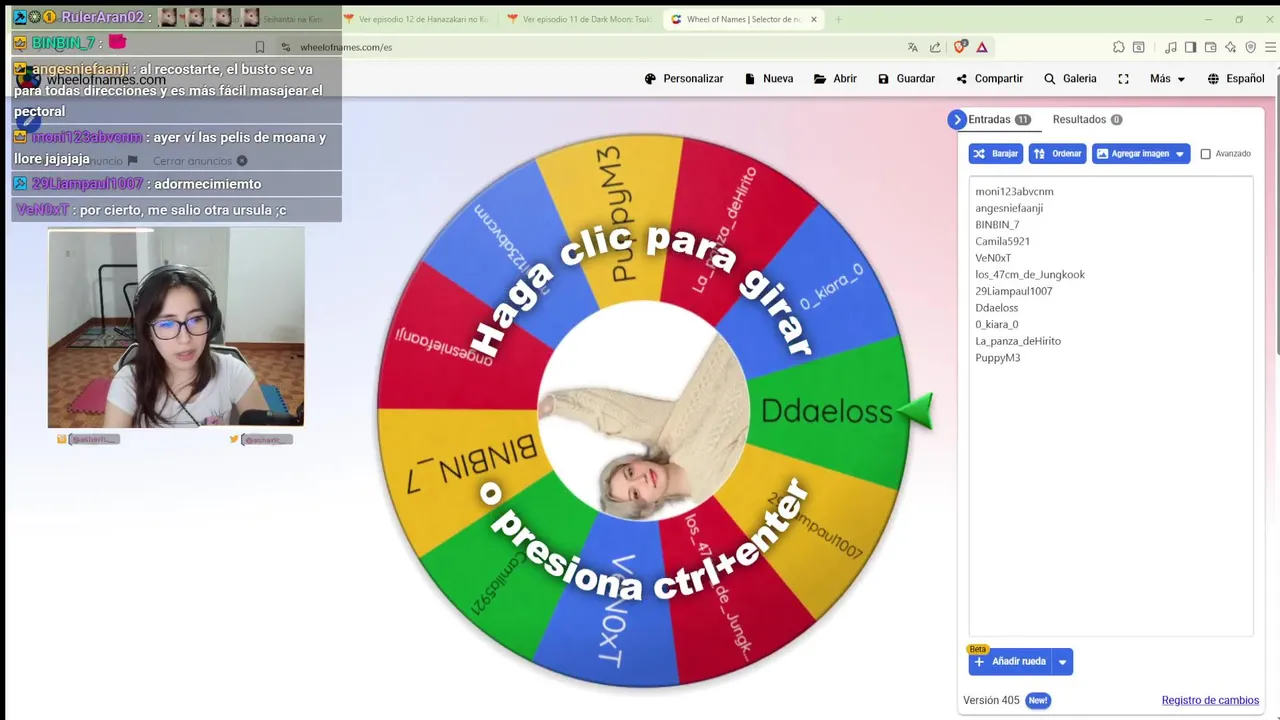Click Cerrar anuncios close icon
1280x720 pixels.
coord(242,161)
